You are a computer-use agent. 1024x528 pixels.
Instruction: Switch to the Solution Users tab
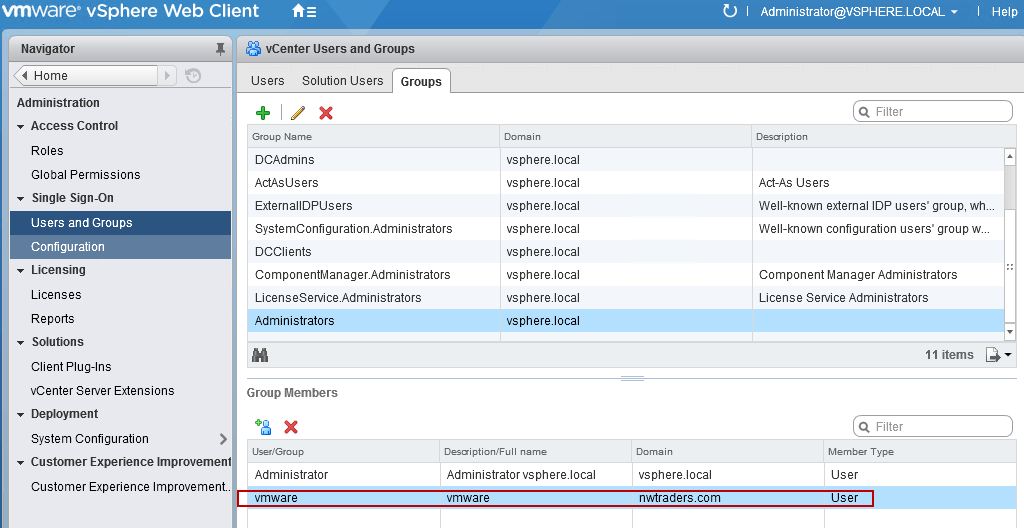[x=342, y=81]
